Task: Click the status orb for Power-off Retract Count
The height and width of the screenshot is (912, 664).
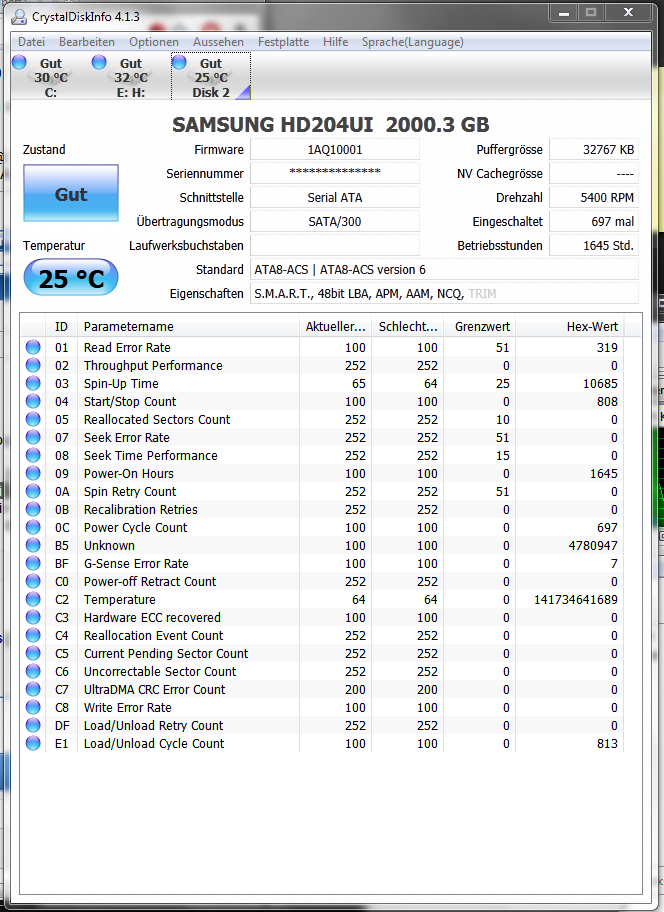Action: tap(33, 582)
